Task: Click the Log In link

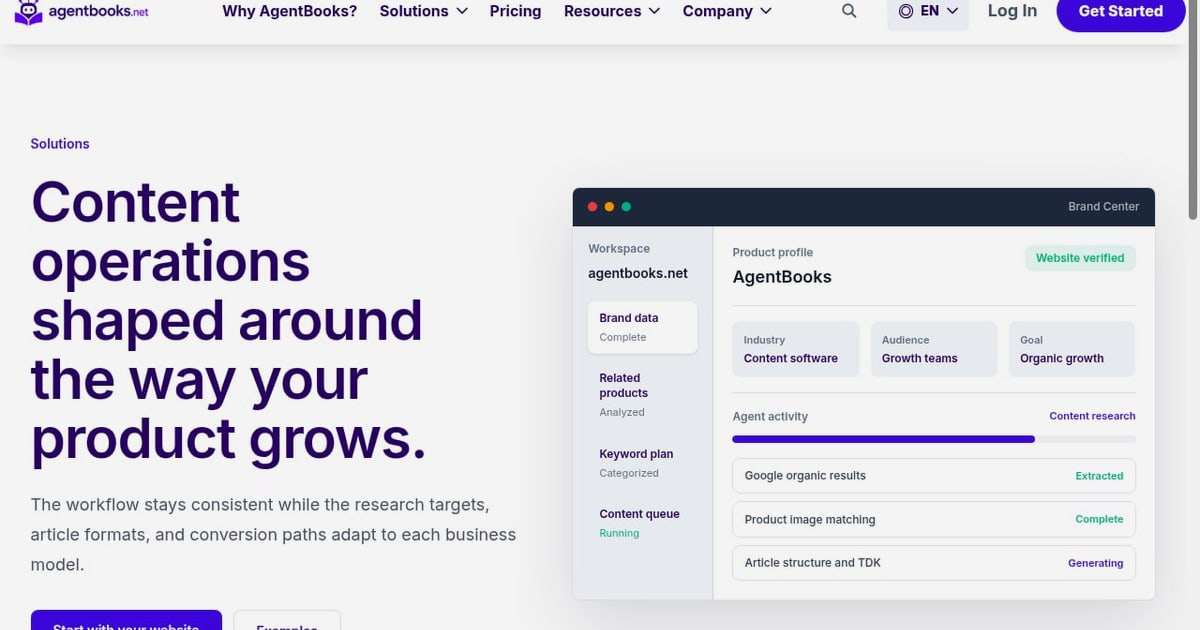Action: click(1012, 11)
